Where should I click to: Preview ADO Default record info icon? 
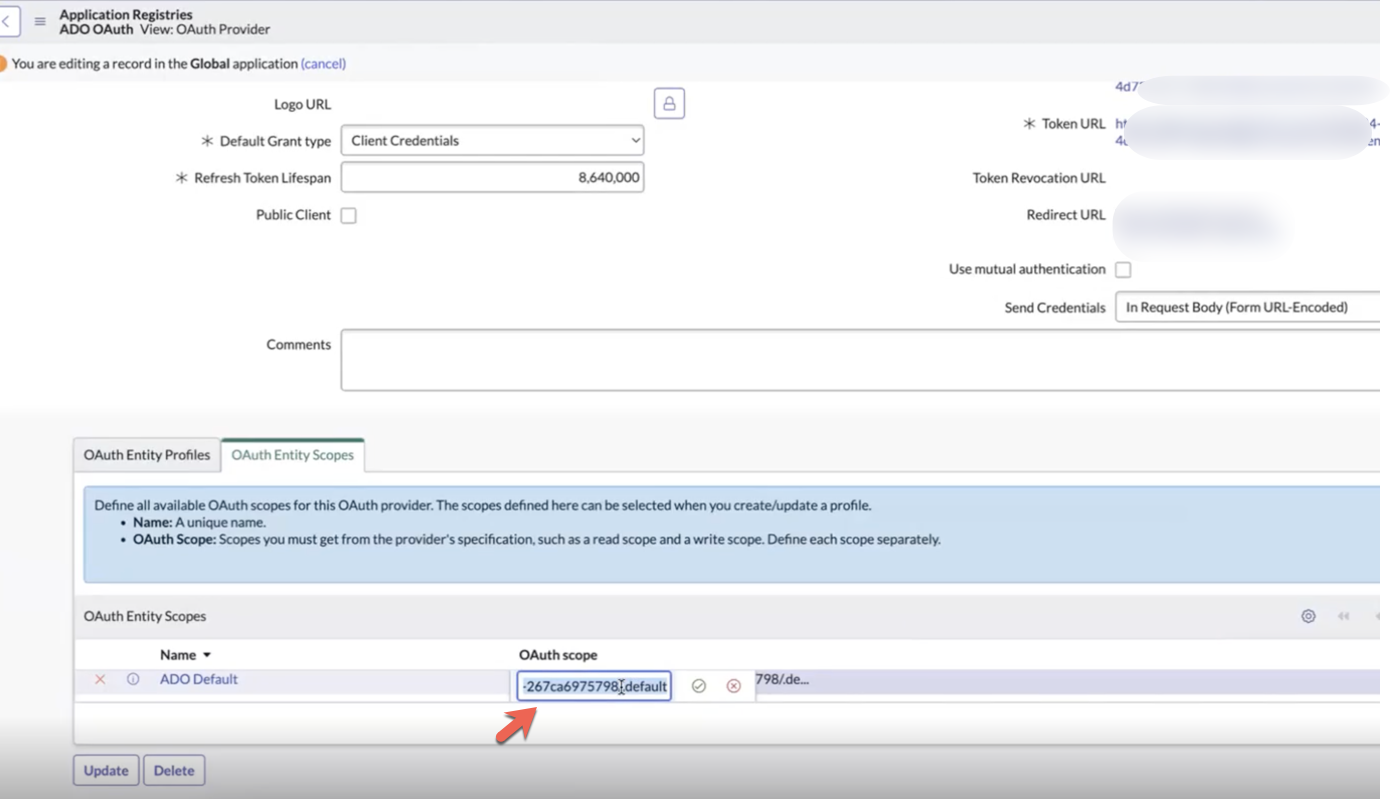click(x=133, y=680)
